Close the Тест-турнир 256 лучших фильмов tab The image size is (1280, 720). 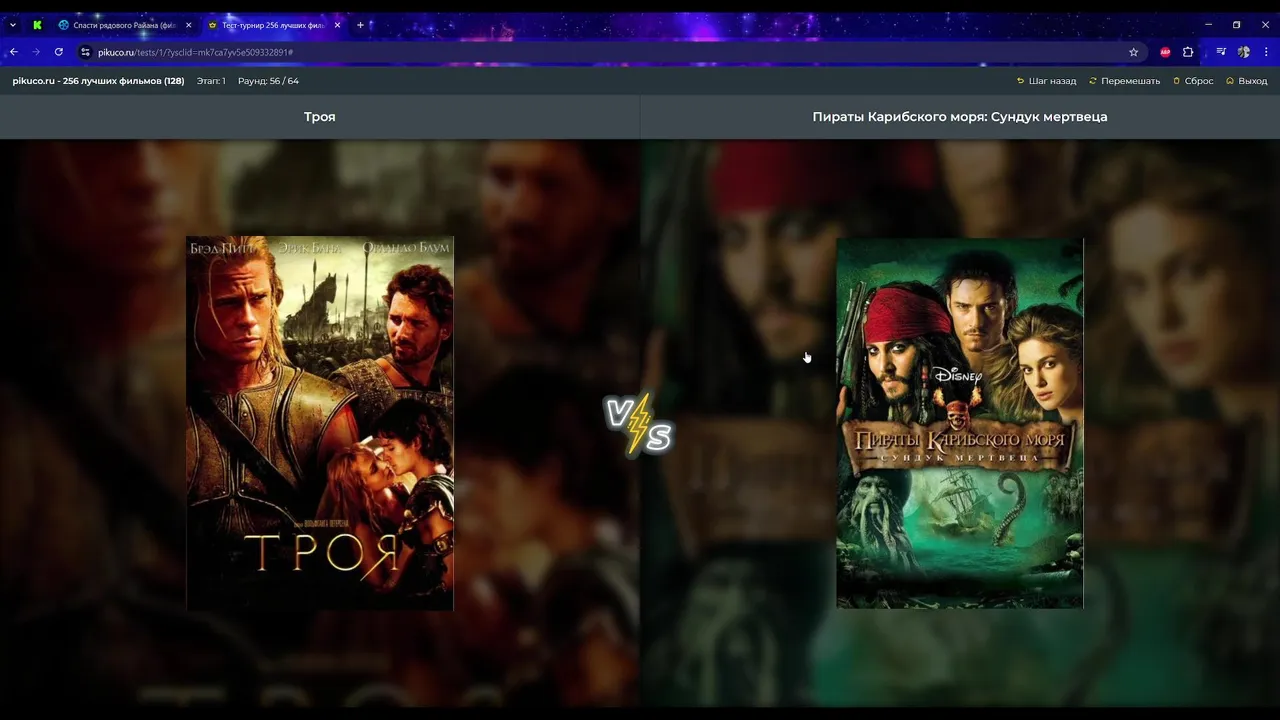pyautogui.click(x=337, y=25)
